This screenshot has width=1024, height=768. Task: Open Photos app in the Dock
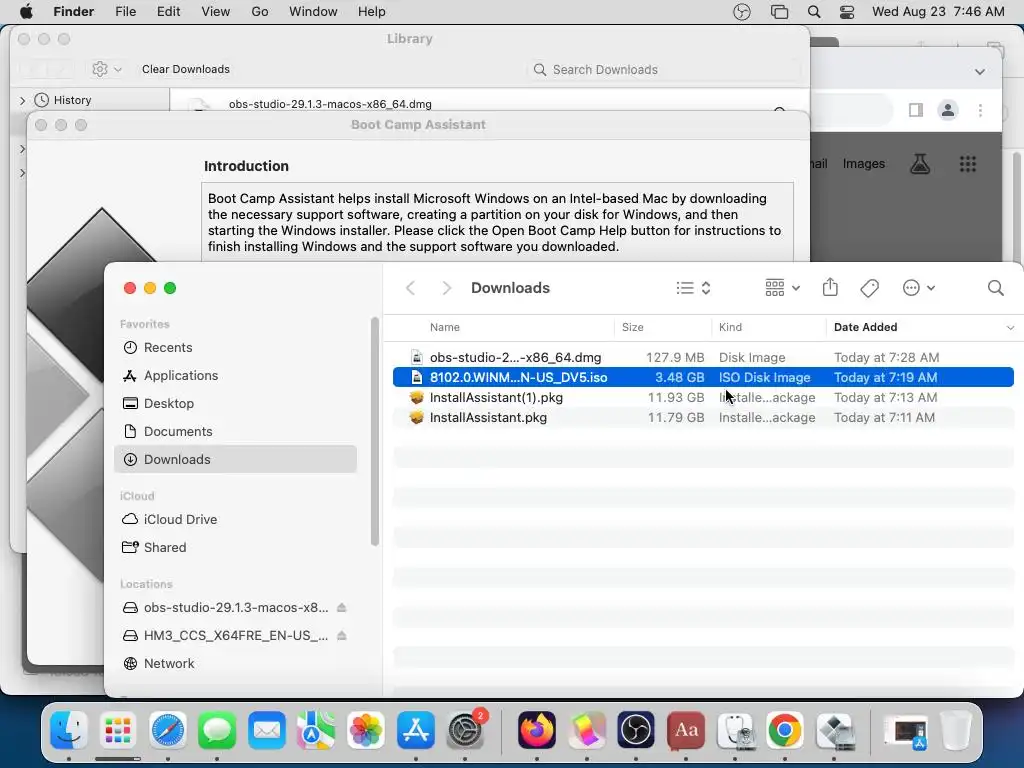click(366, 730)
